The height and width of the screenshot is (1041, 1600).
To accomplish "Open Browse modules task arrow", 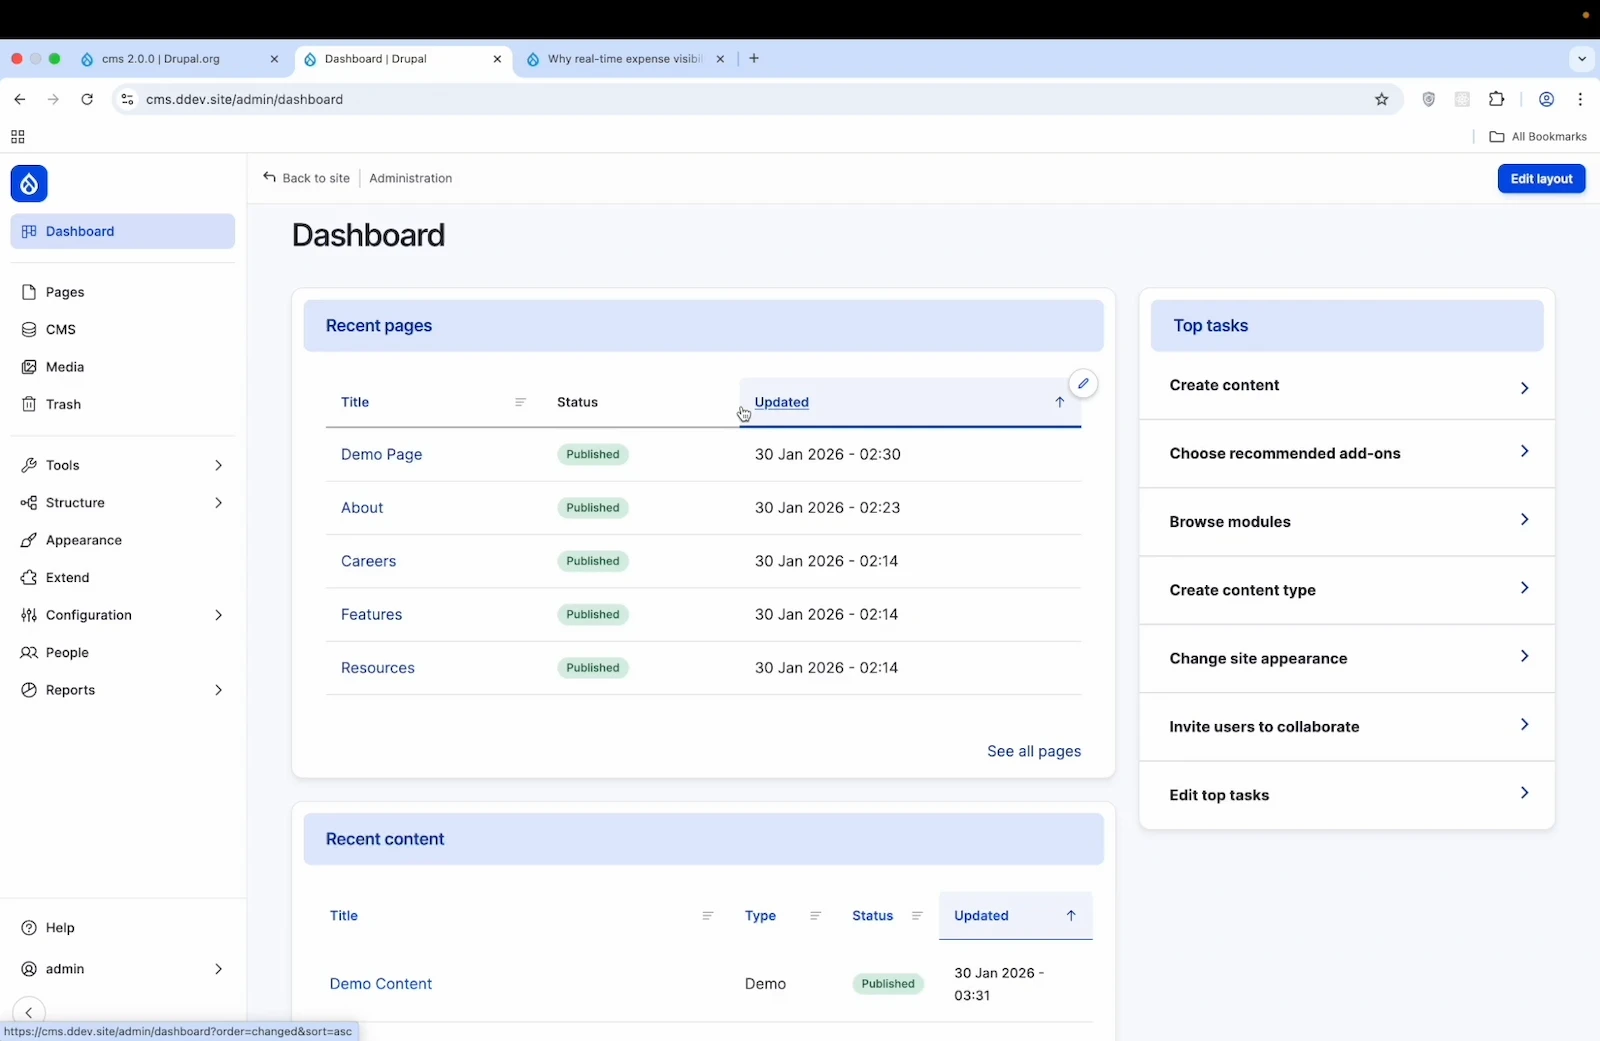I will click(x=1524, y=520).
